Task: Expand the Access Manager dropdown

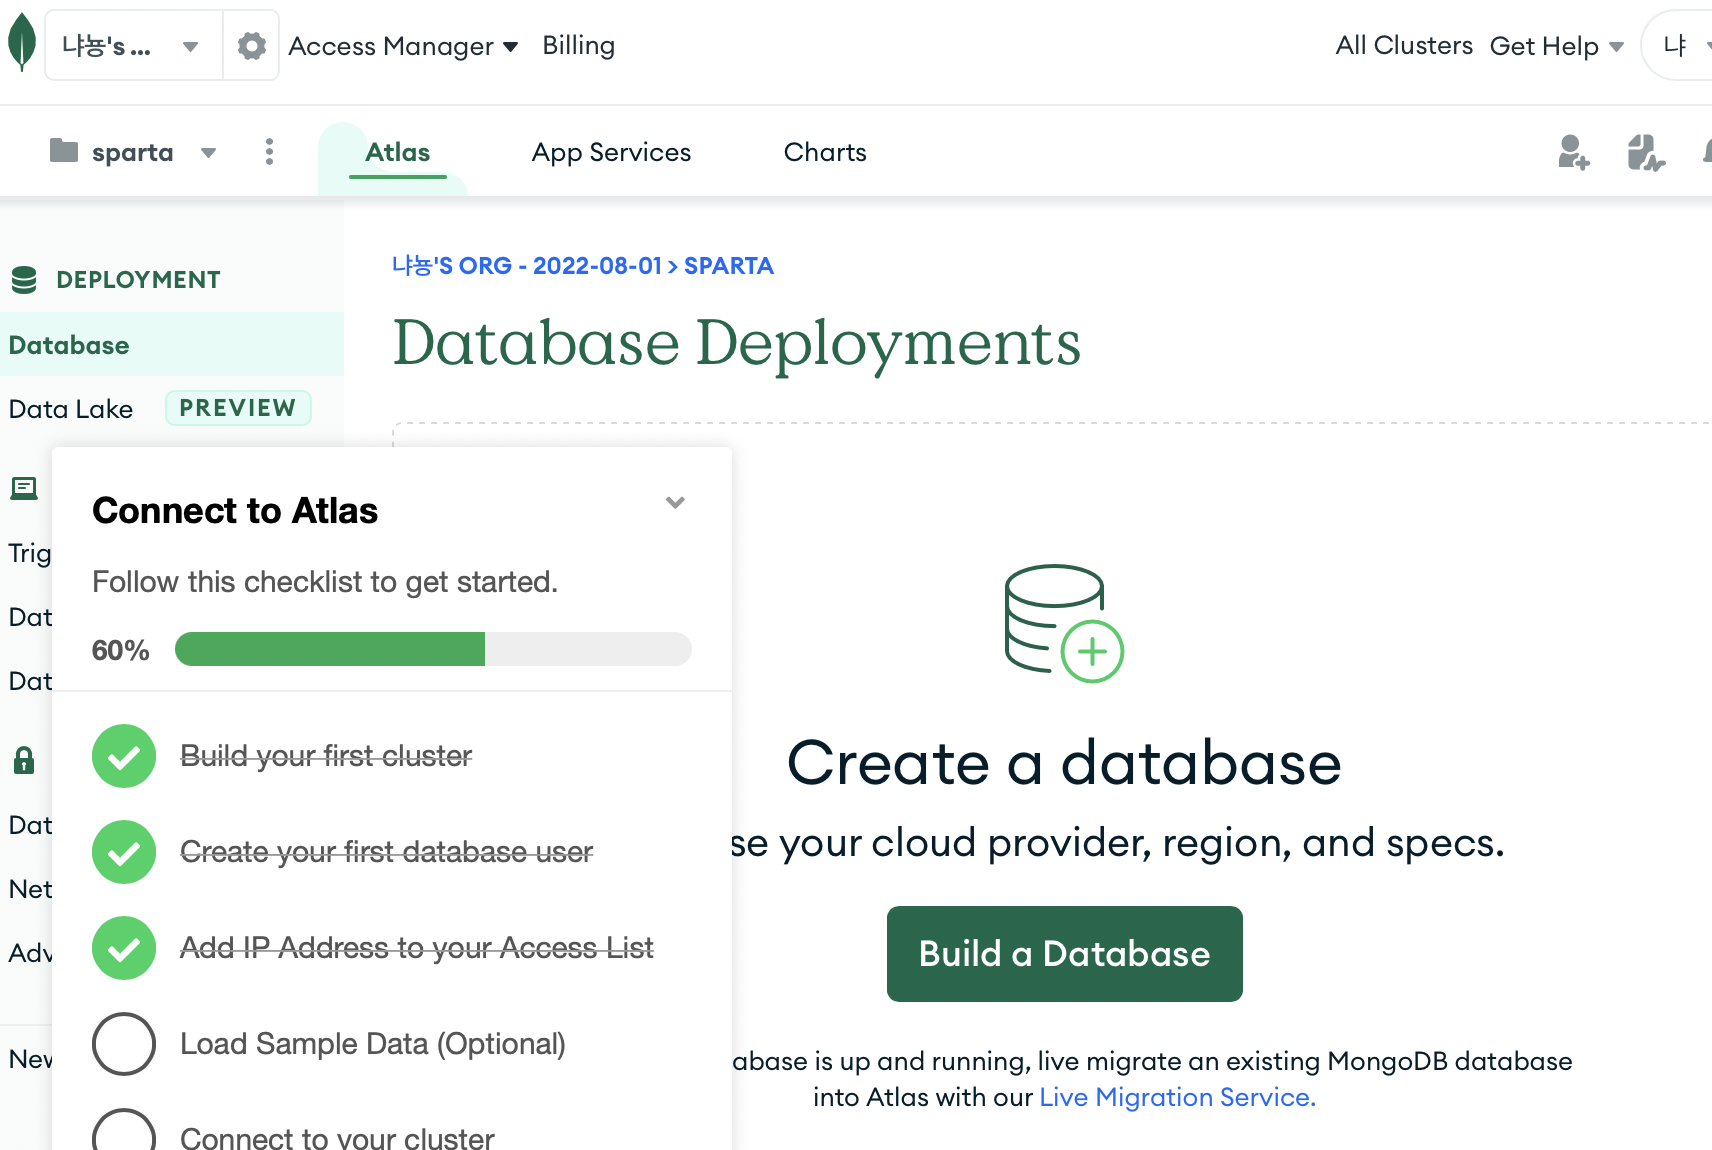Action: 403,46
